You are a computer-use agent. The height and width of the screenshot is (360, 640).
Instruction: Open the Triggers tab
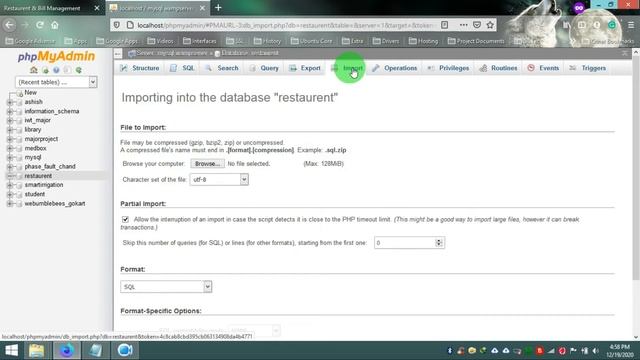588,68
